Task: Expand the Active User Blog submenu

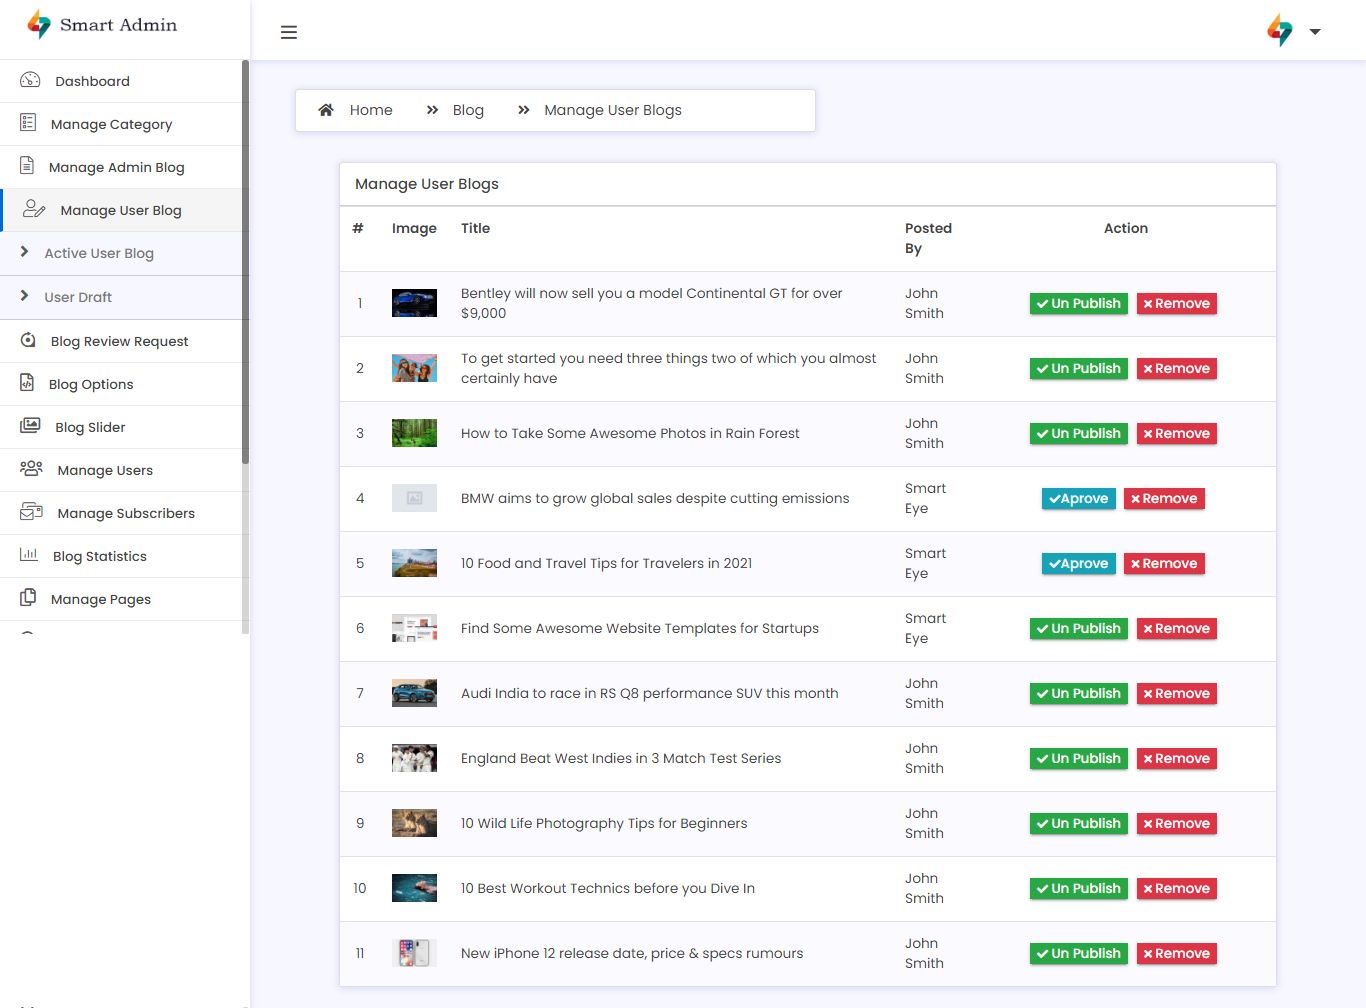Action: [98, 253]
